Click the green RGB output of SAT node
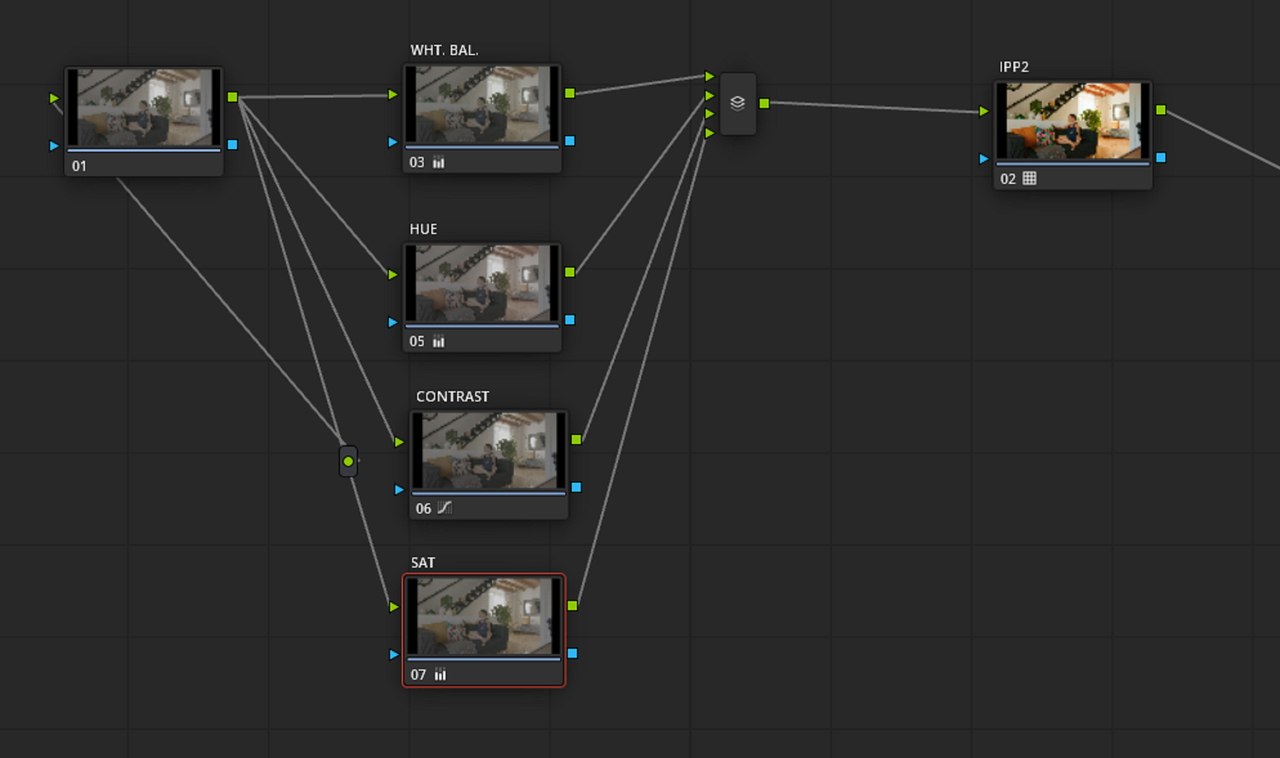Image resolution: width=1280 pixels, height=758 pixels. 572,605
